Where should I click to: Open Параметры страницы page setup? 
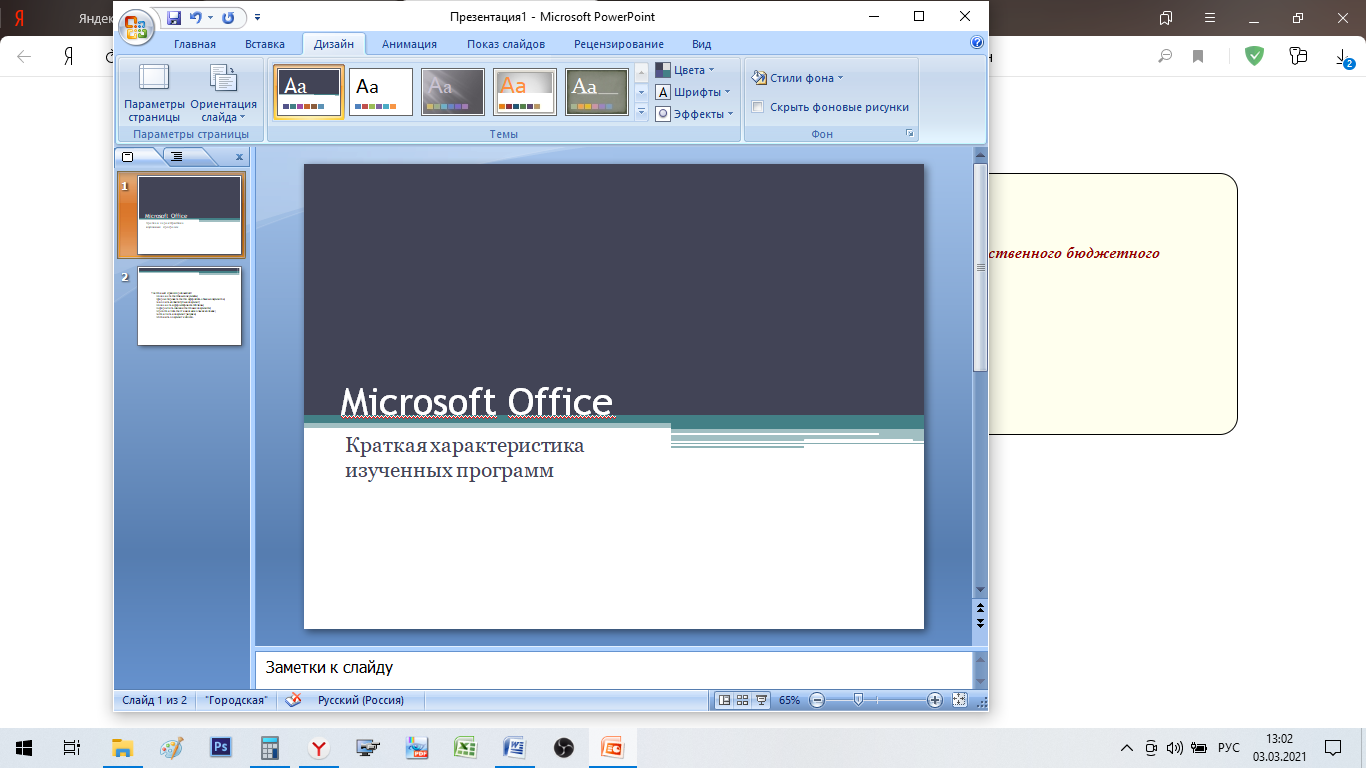click(x=154, y=93)
